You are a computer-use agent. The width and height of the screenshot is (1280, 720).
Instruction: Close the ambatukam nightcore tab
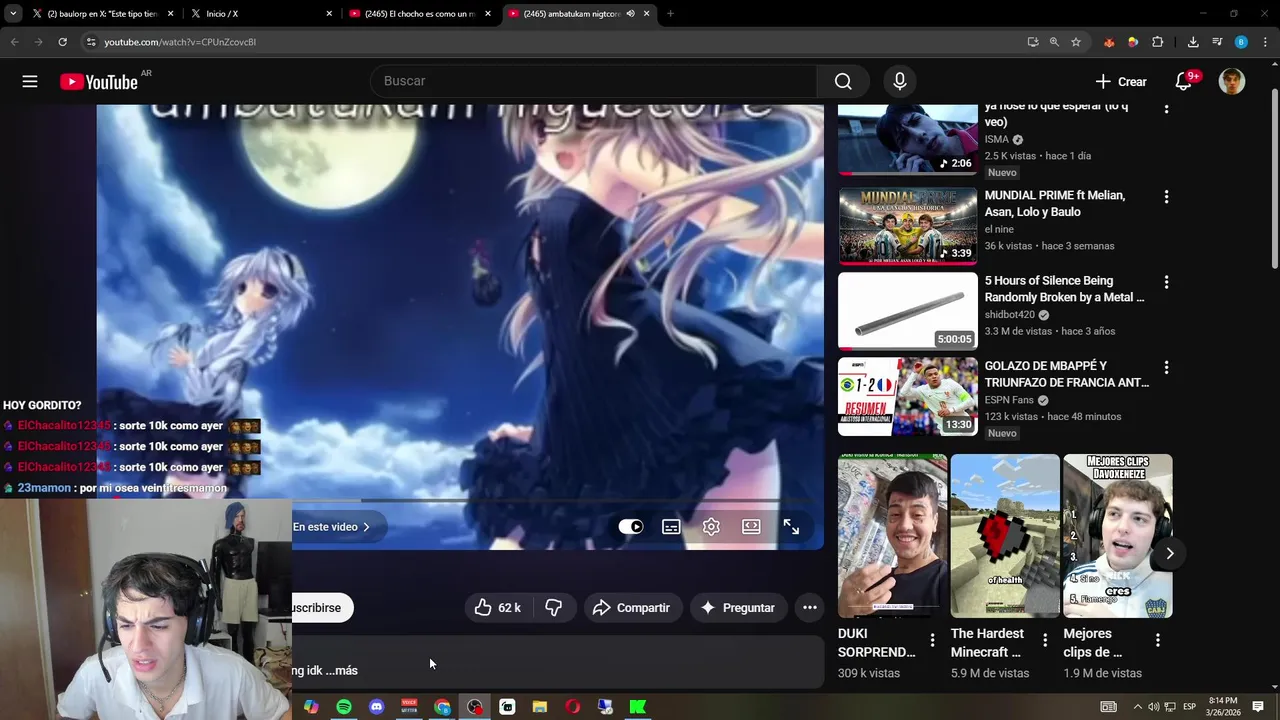647,14
